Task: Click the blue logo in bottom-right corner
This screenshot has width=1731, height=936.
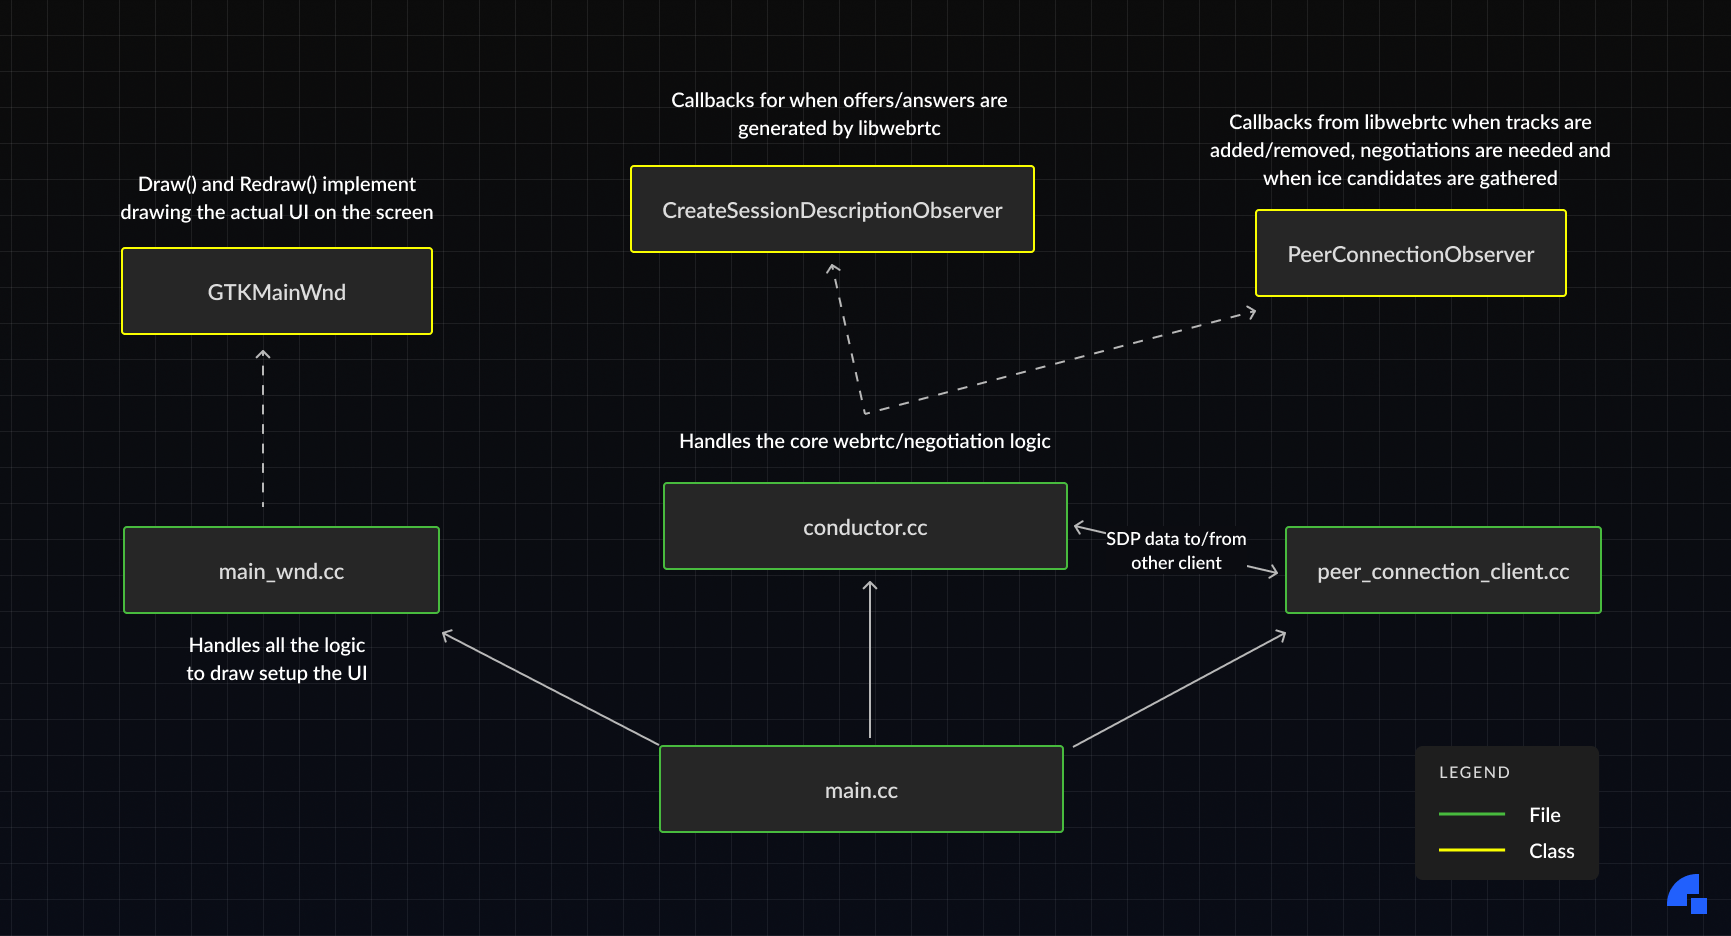Action: point(1687,893)
